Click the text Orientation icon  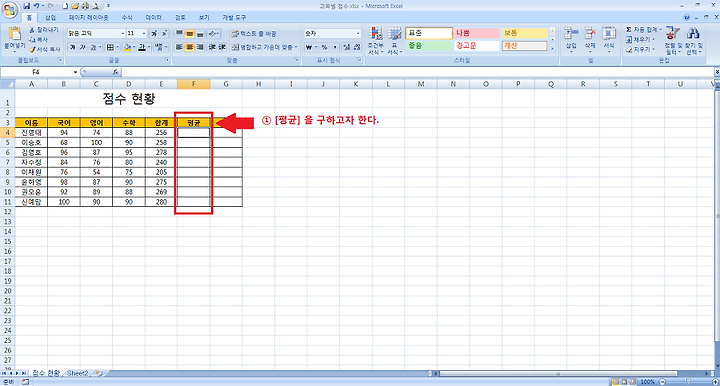[x=213, y=34]
